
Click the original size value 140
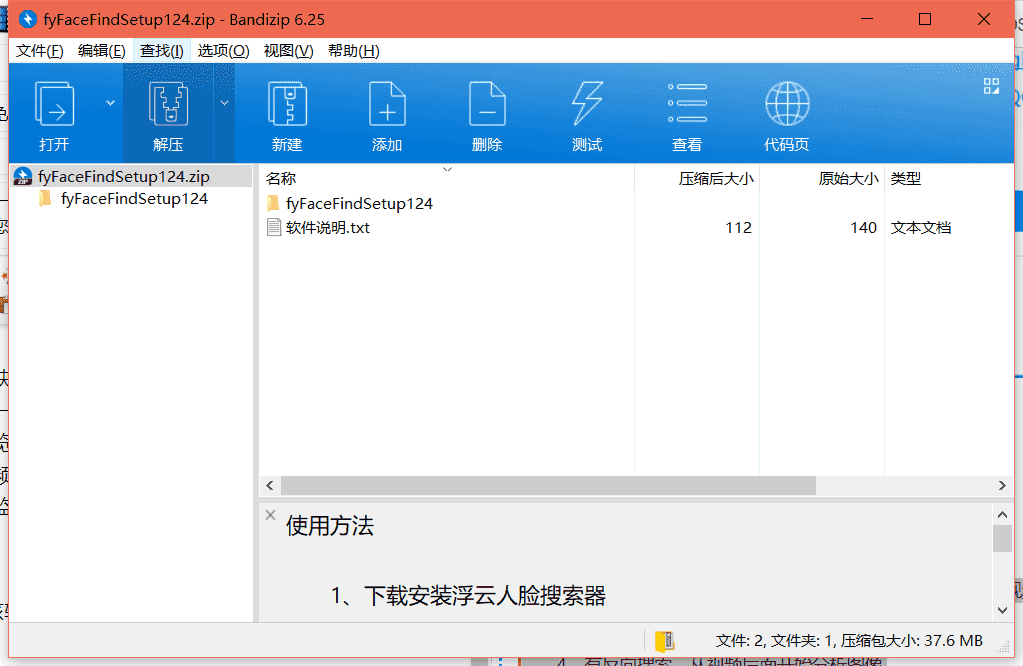[x=863, y=228]
